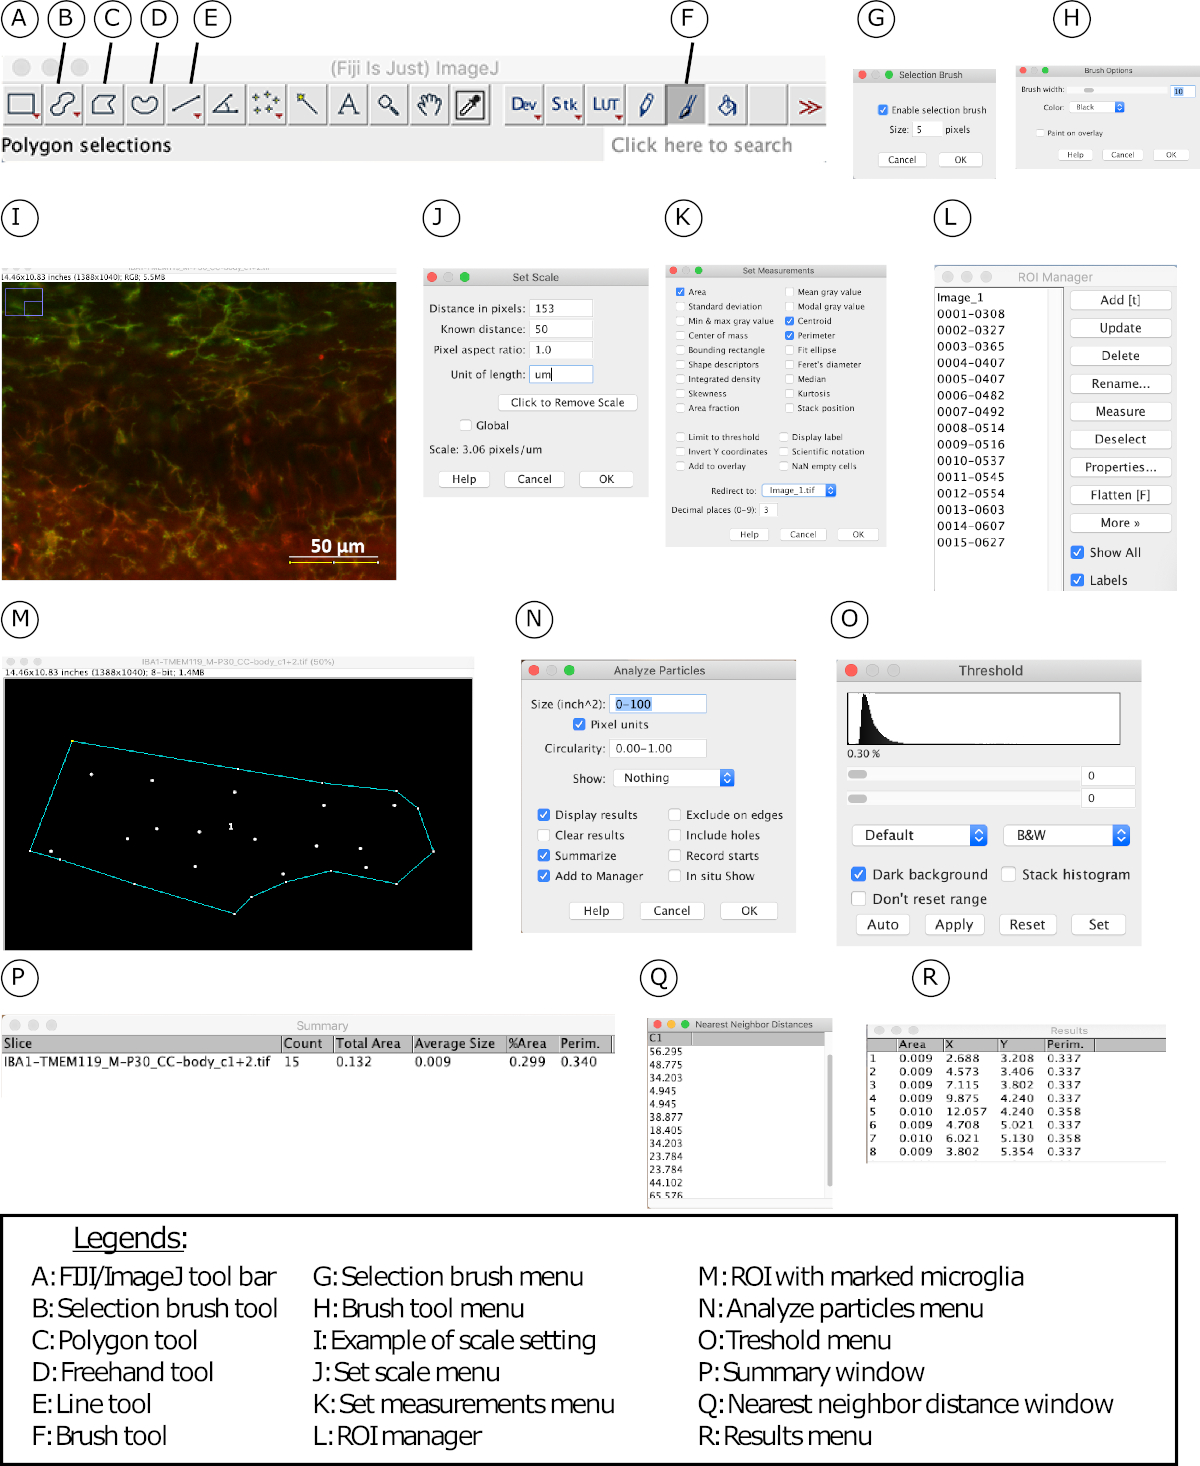Select the Rectangle selection tool

[x=22, y=104]
